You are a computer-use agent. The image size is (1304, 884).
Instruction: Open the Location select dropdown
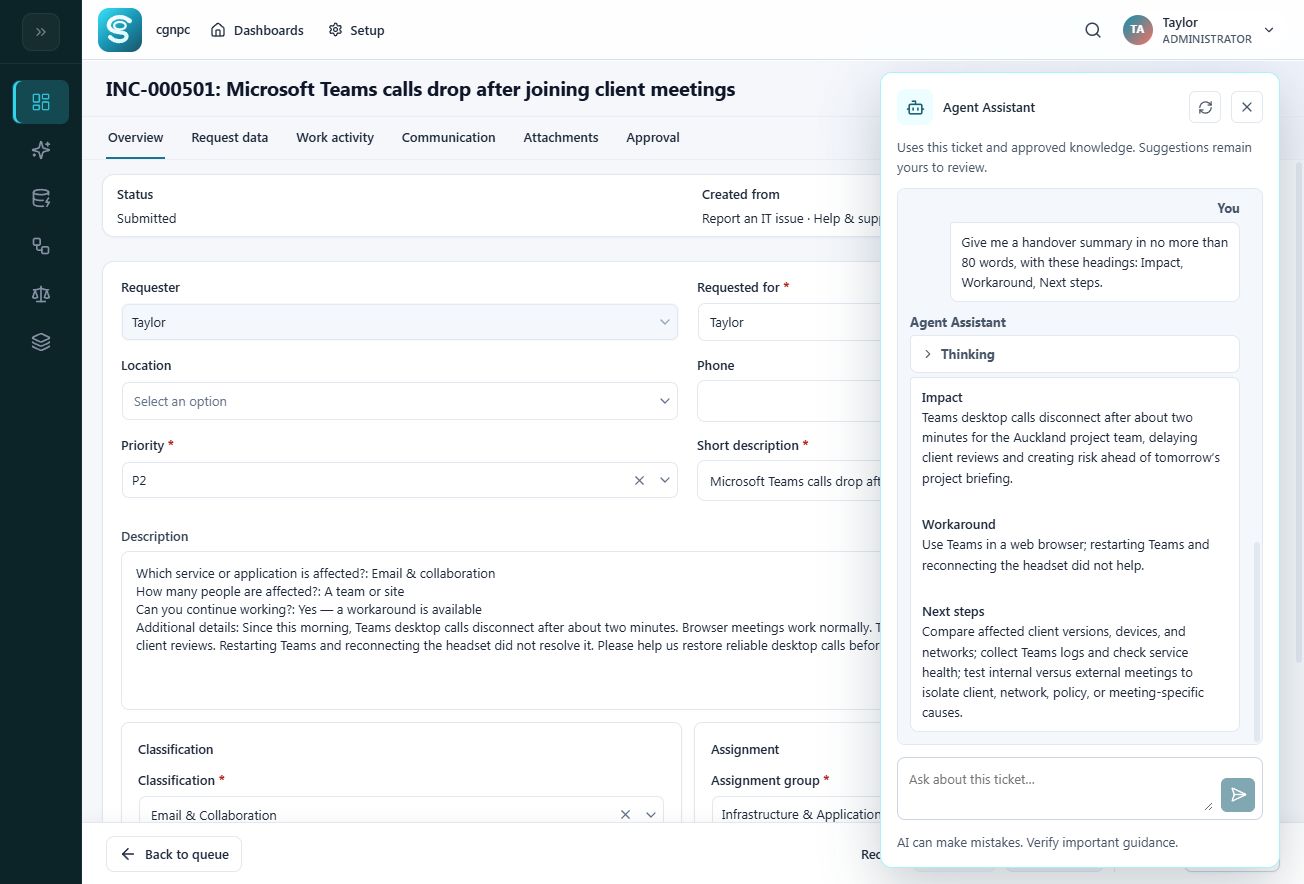point(399,401)
